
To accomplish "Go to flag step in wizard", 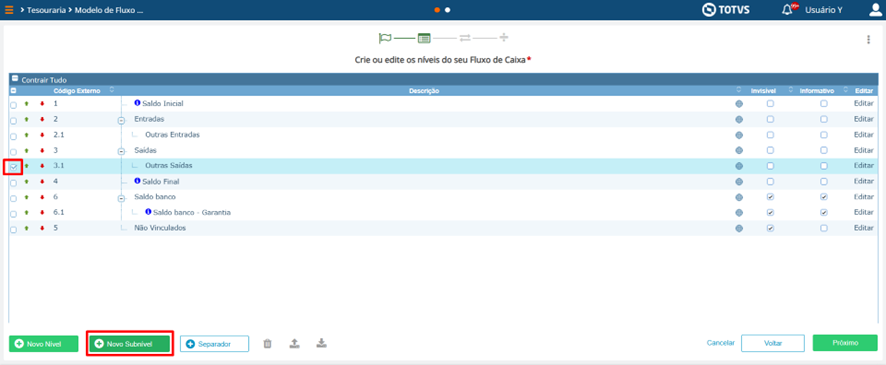I will (385, 38).
